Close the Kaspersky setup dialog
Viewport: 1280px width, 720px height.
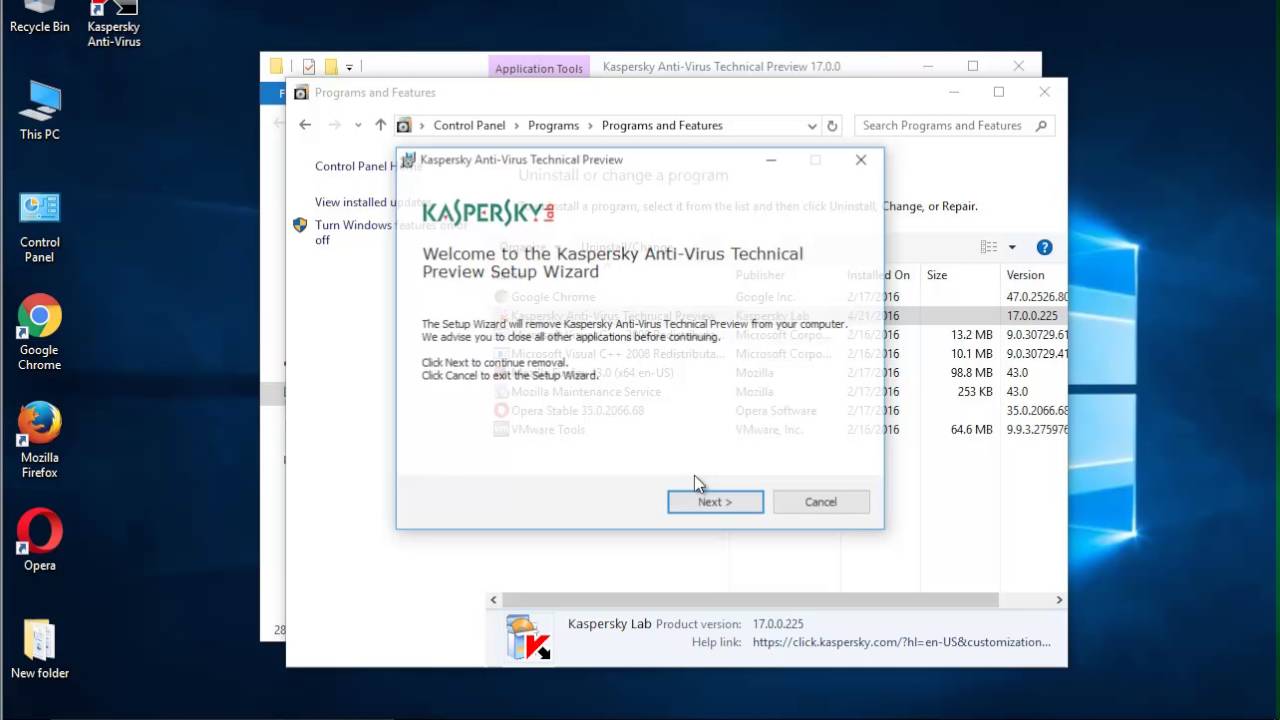[x=861, y=160]
